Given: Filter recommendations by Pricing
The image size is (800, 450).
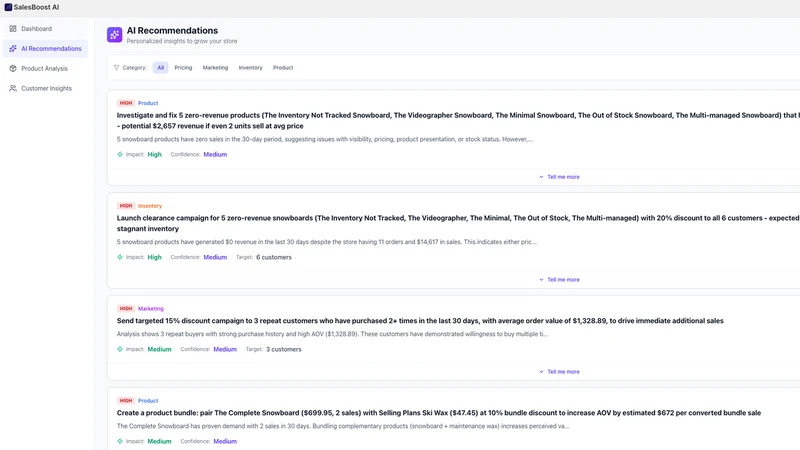Looking at the screenshot, I should [183, 67].
